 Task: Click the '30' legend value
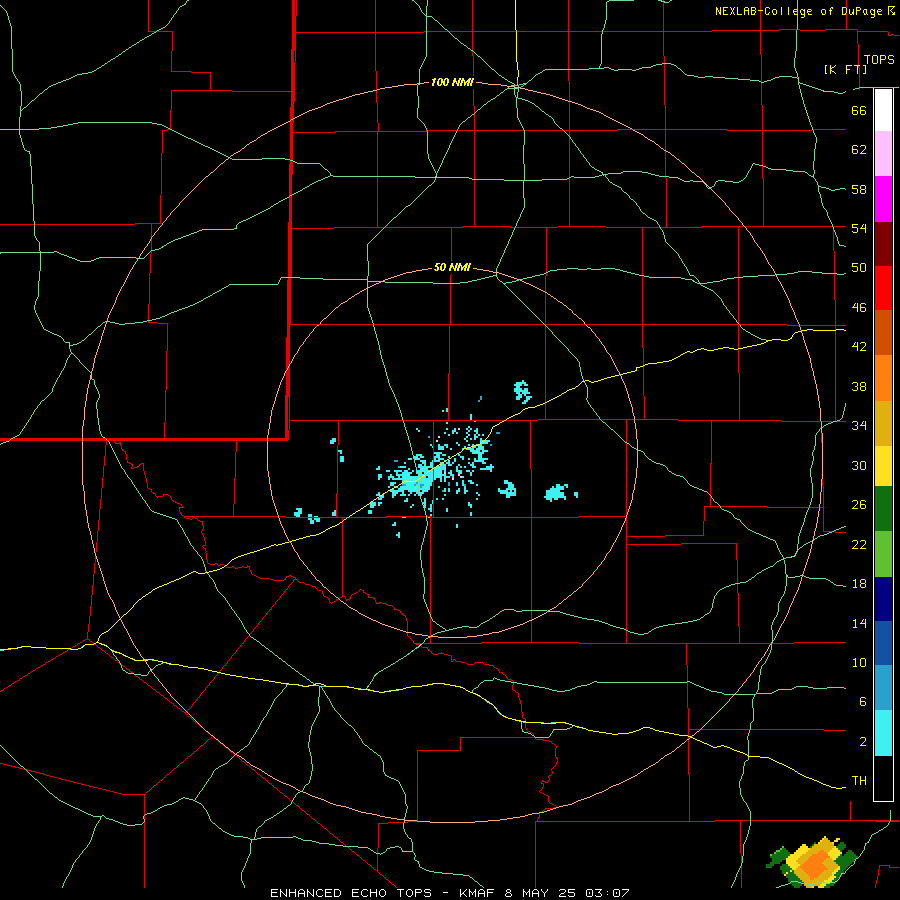[x=859, y=465]
